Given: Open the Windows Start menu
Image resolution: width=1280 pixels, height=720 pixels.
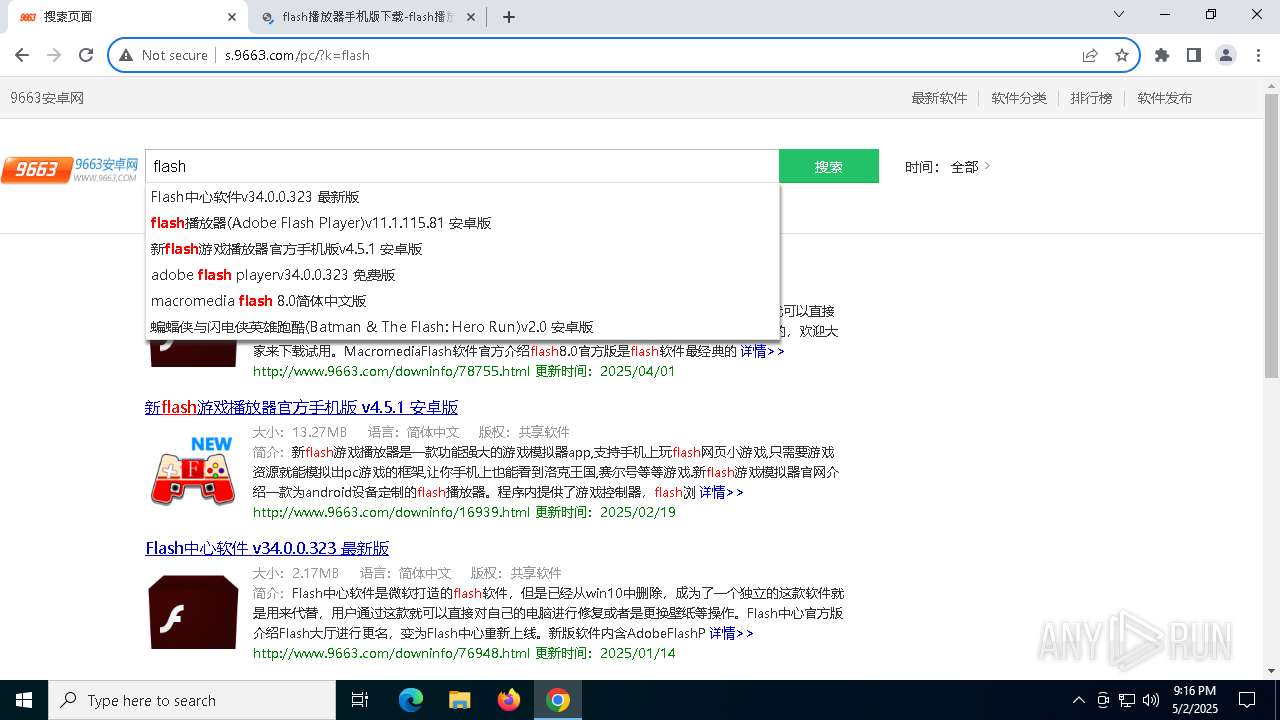Looking at the screenshot, I should [x=24, y=700].
